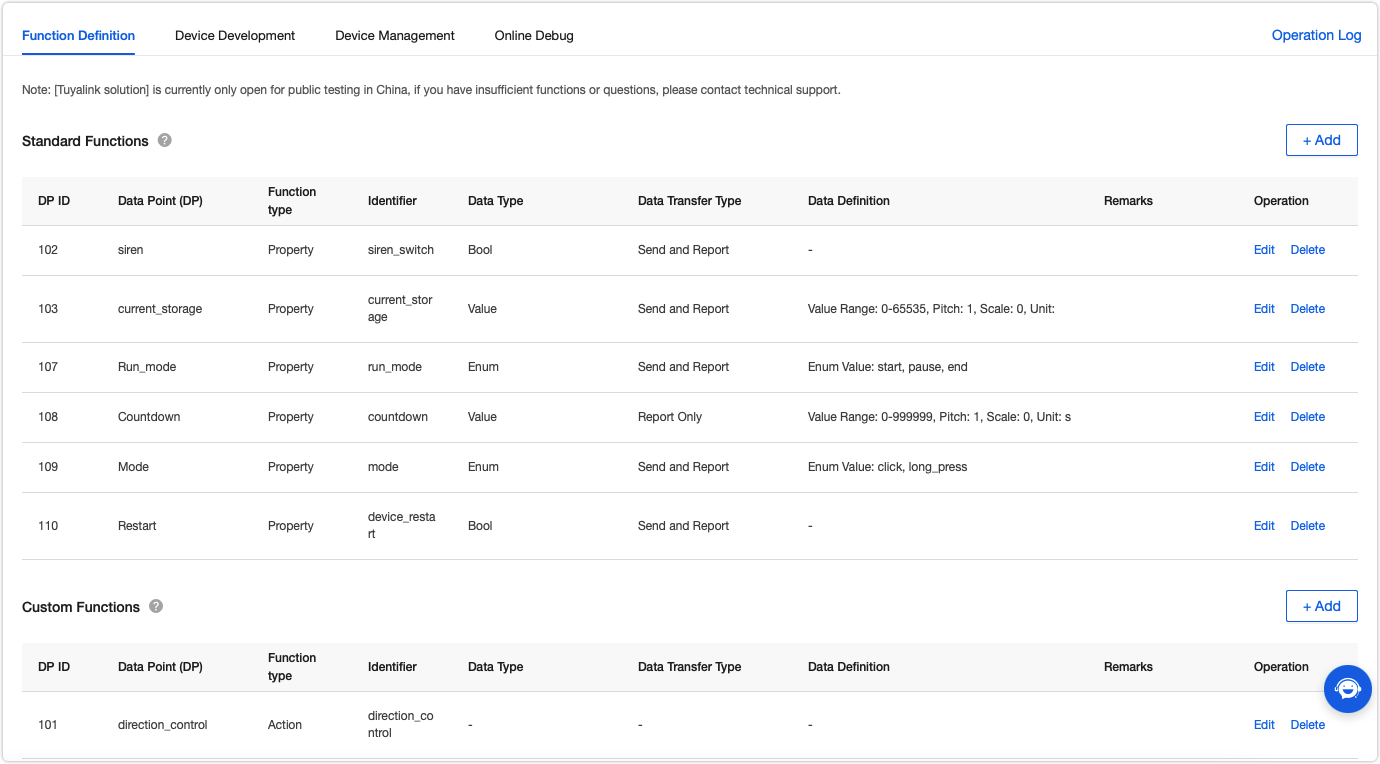Edit the Restart data point

(x=1264, y=526)
